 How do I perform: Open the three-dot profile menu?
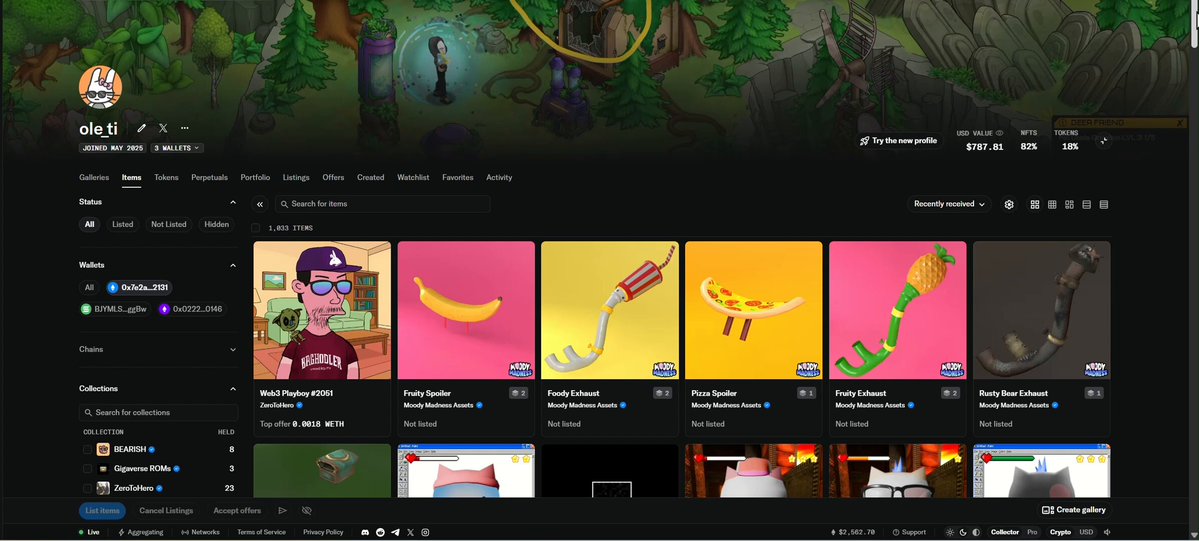click(x=184, y=129)
